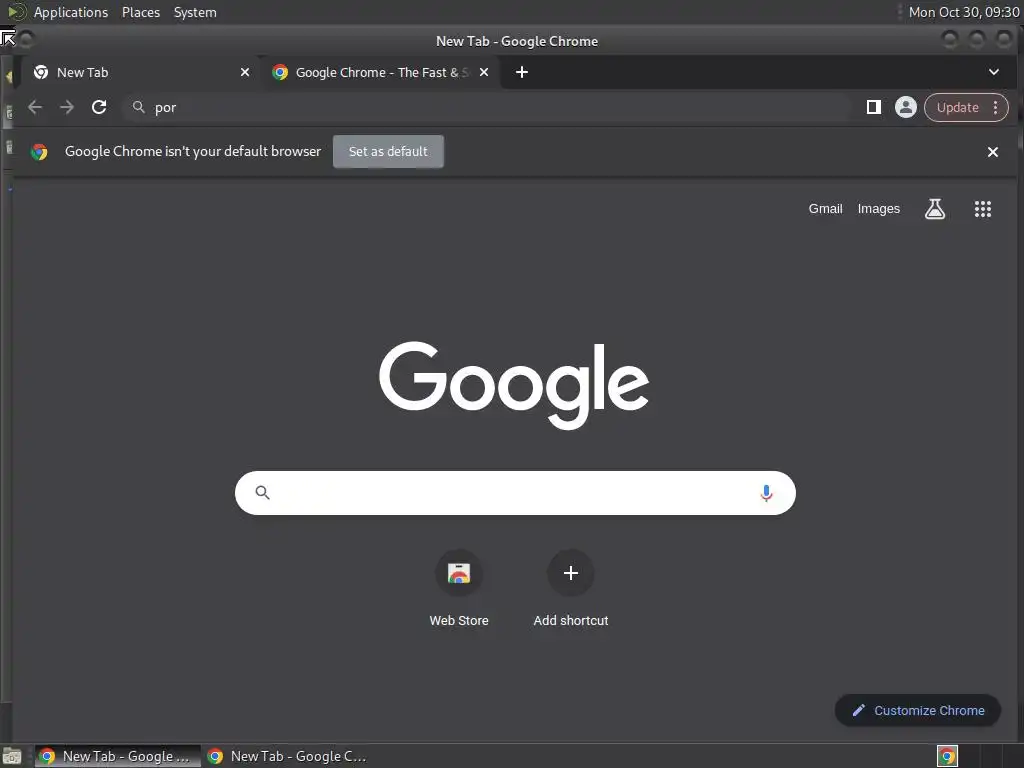The width and height of the screenshot is (1024, 768).
Task: Open the Places menu
Action: click(x=141, y=12)
